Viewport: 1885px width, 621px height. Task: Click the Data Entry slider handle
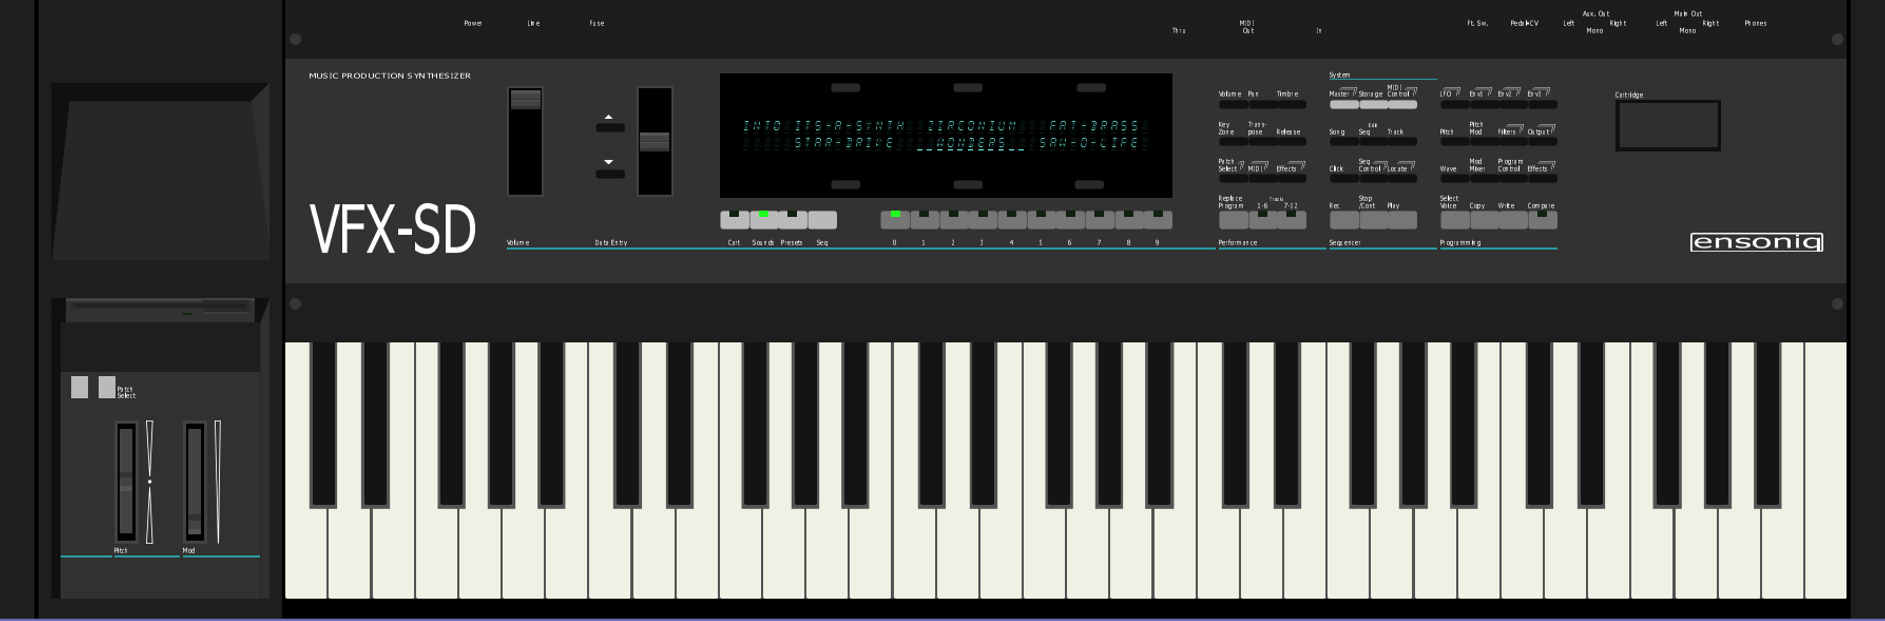pos(655,142)
